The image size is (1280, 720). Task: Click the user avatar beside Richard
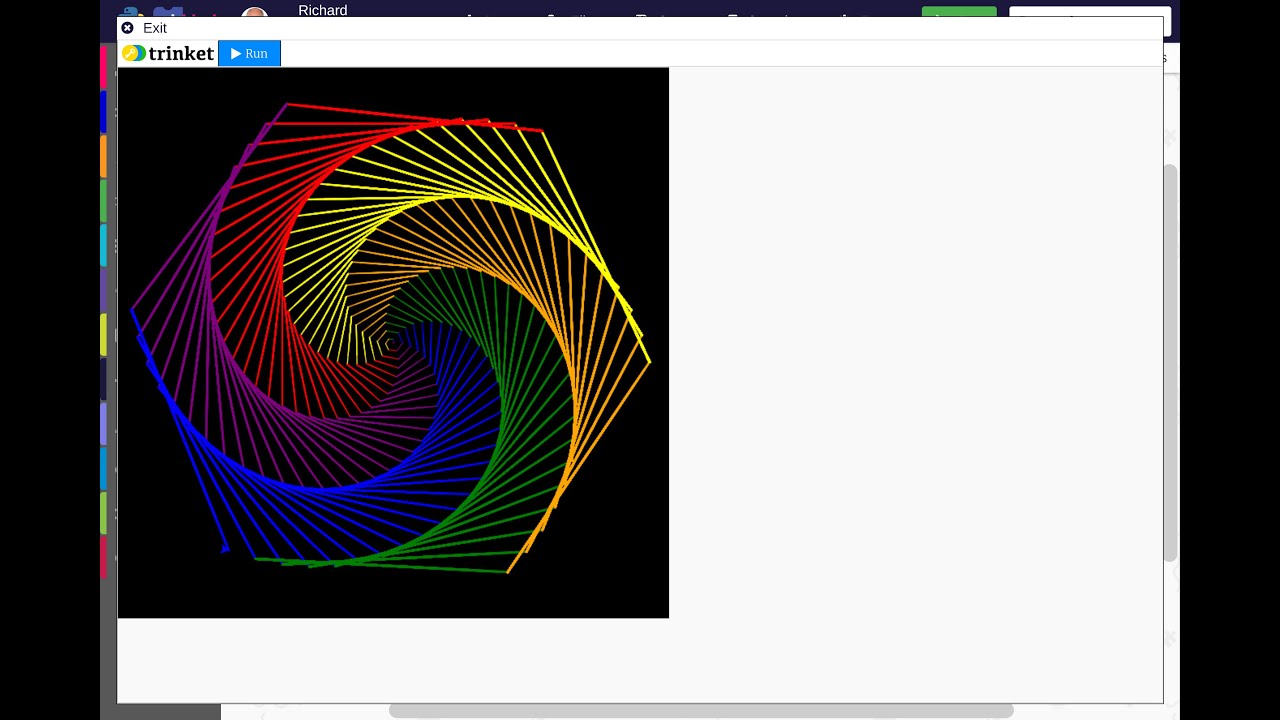[255, 12]
